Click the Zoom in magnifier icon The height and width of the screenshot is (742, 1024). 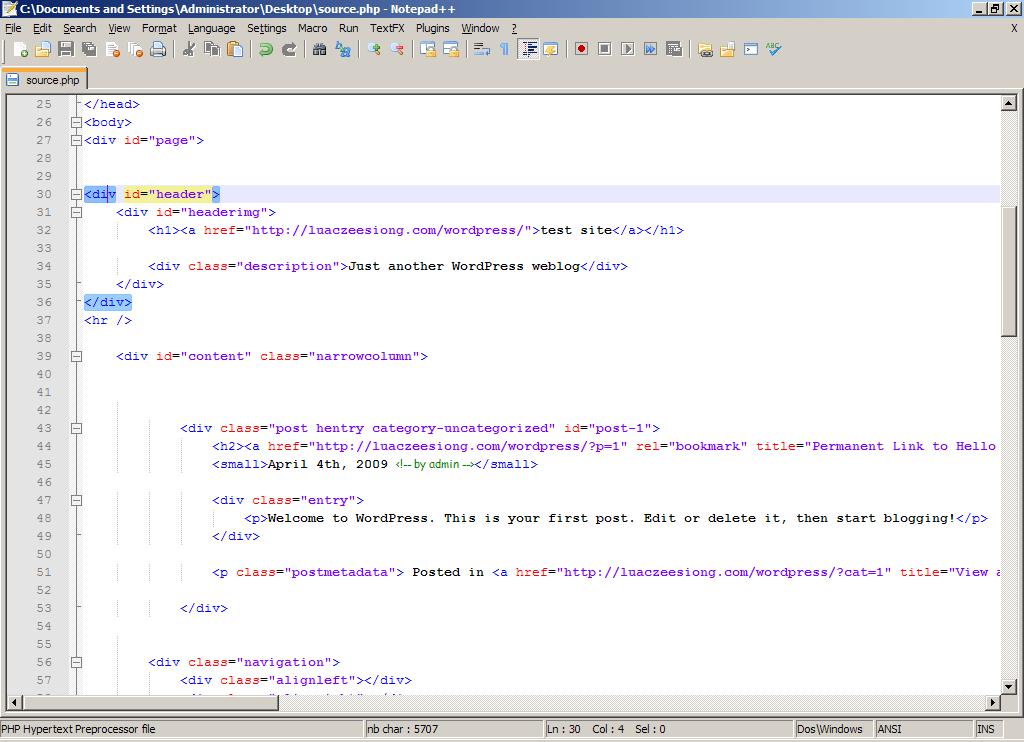point(375,49)
